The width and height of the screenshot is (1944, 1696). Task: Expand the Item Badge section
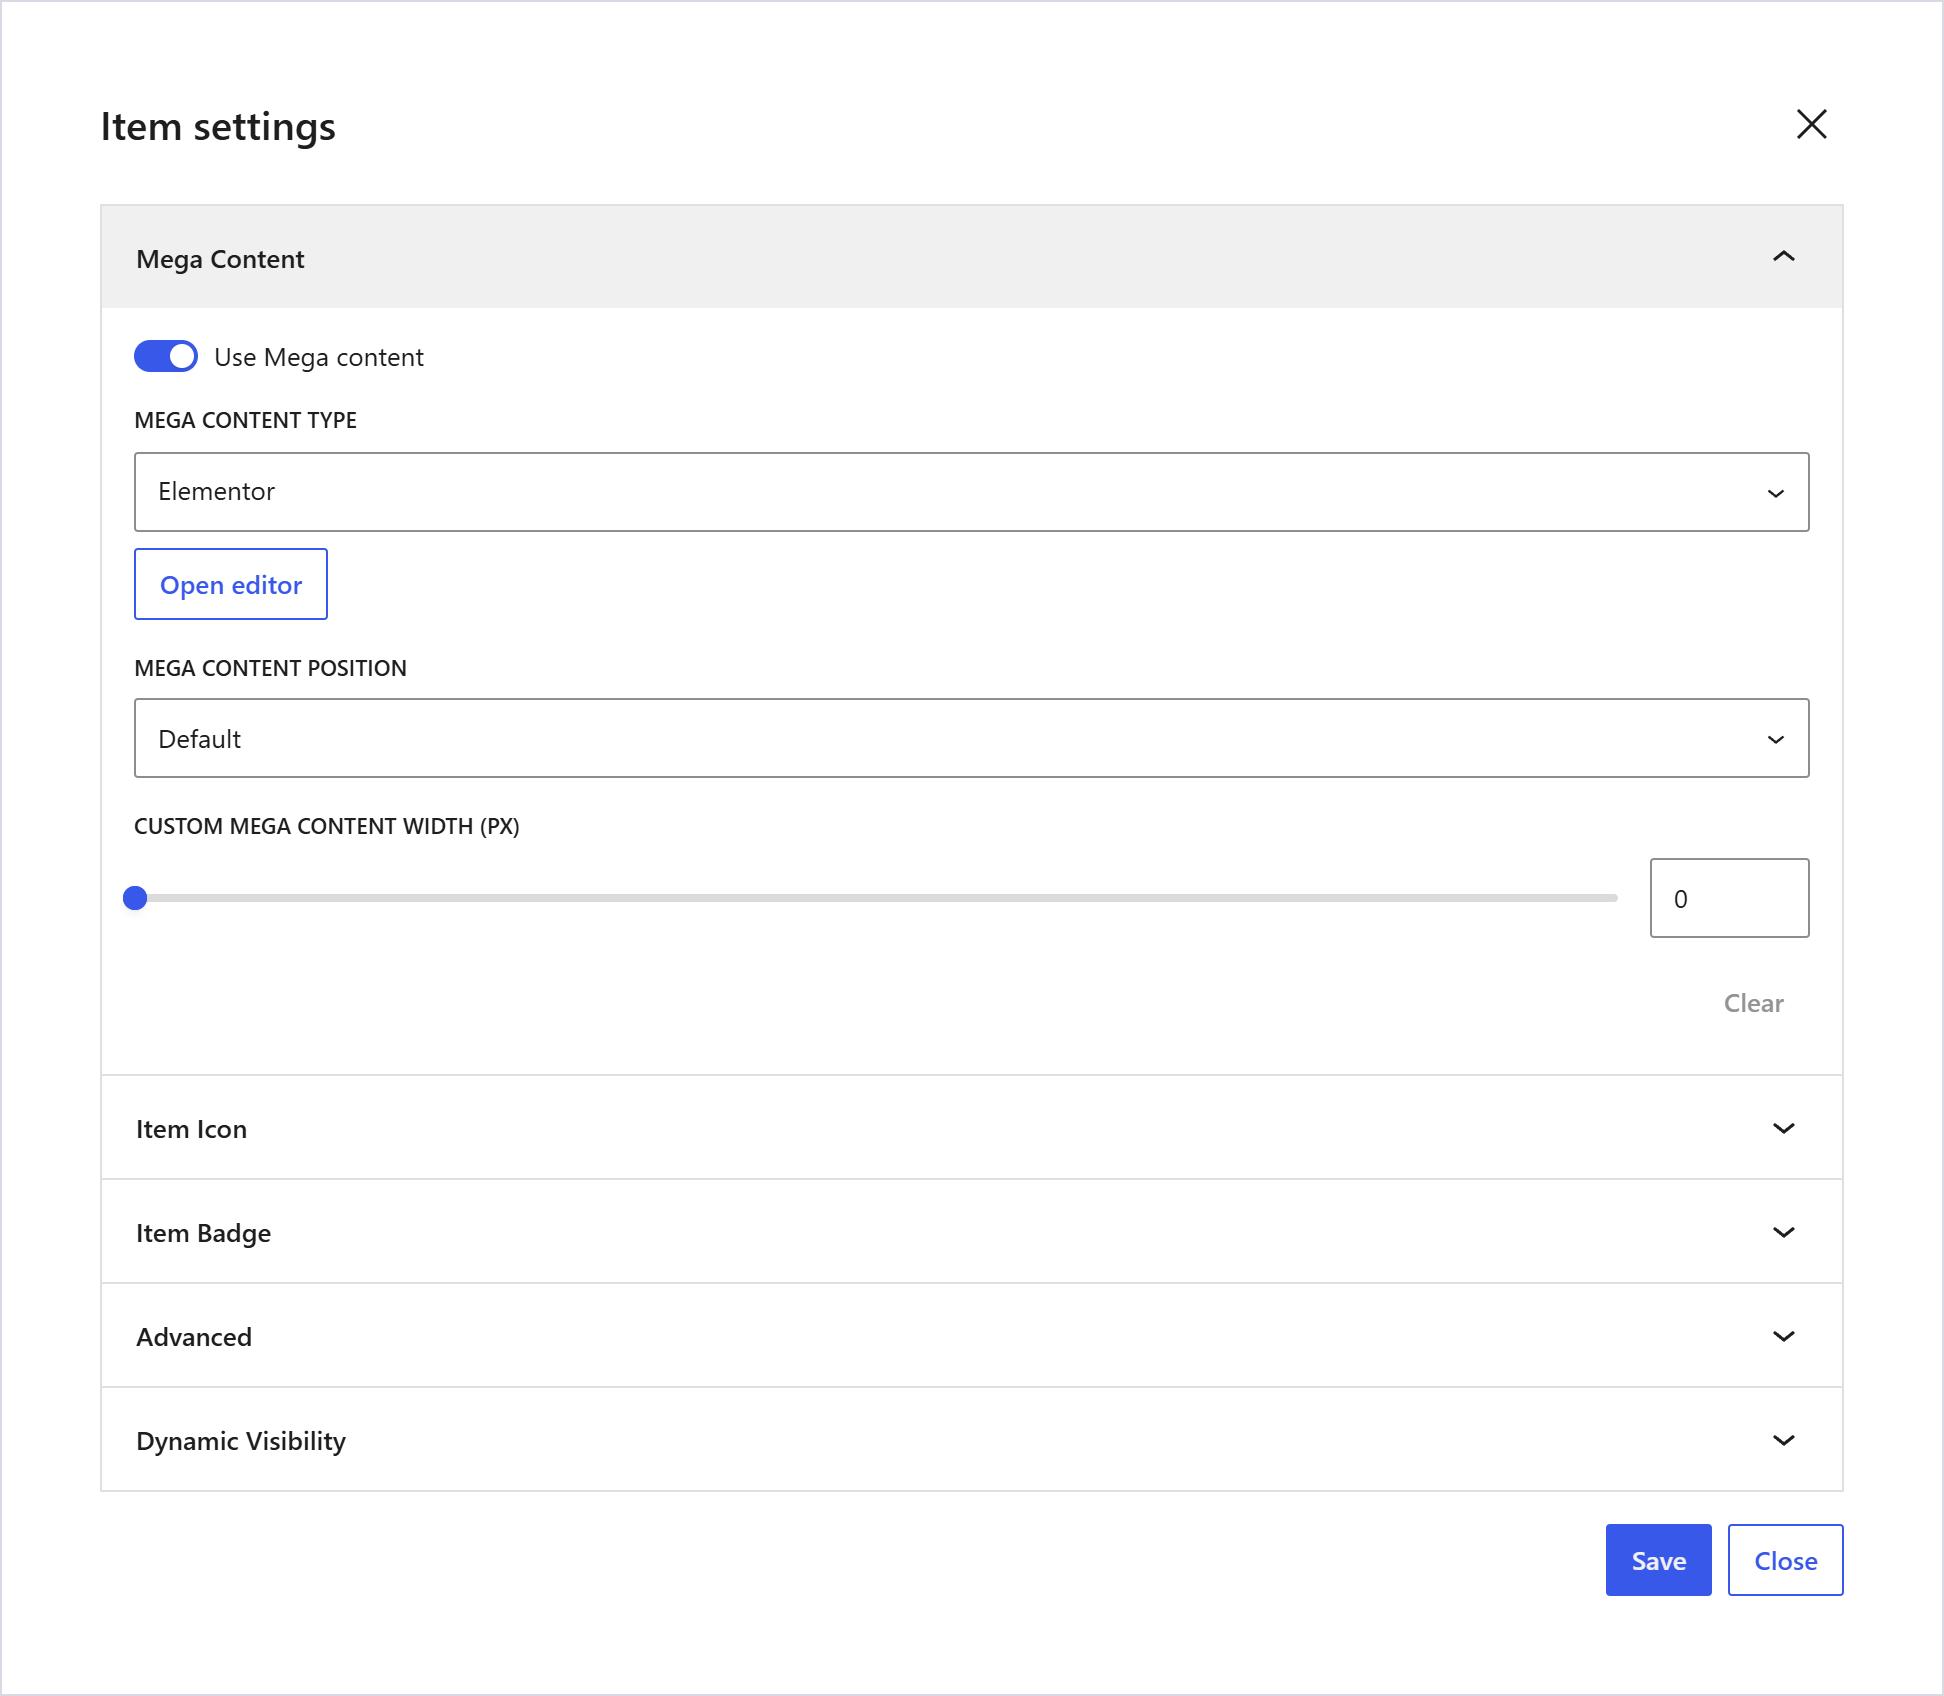(x=971, y=1232)
